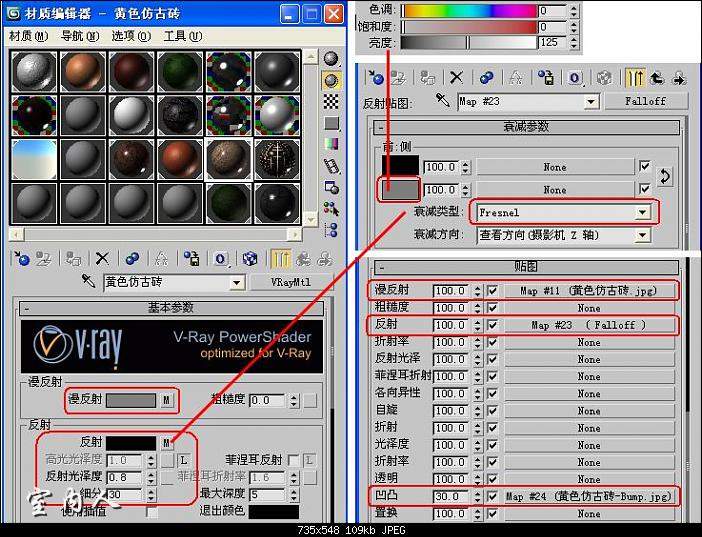Collapse the 基本参数 rollout
The width and height of the screenshot is (702, 537).
[171, 308]
